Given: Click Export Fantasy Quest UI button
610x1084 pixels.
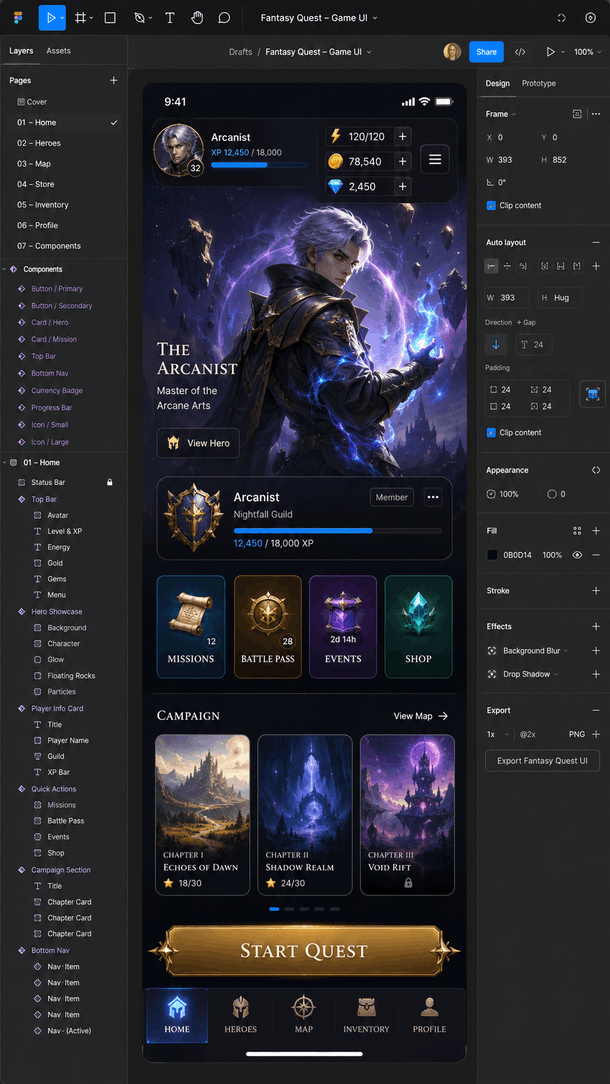Looking at the screenshot, I should pyautogui.click(x=542, y=760).
